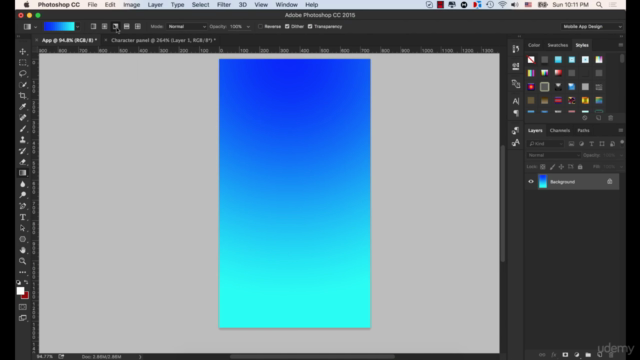Screen dimensions: 640x360
Task: Switch to Character panel document tab
Action: pos(164,40)
